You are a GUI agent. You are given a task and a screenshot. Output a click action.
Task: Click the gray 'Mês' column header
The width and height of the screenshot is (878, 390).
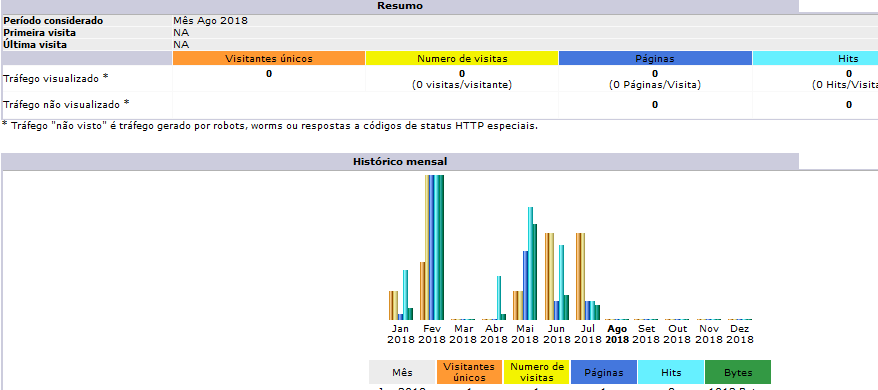[x=402, y=372]
